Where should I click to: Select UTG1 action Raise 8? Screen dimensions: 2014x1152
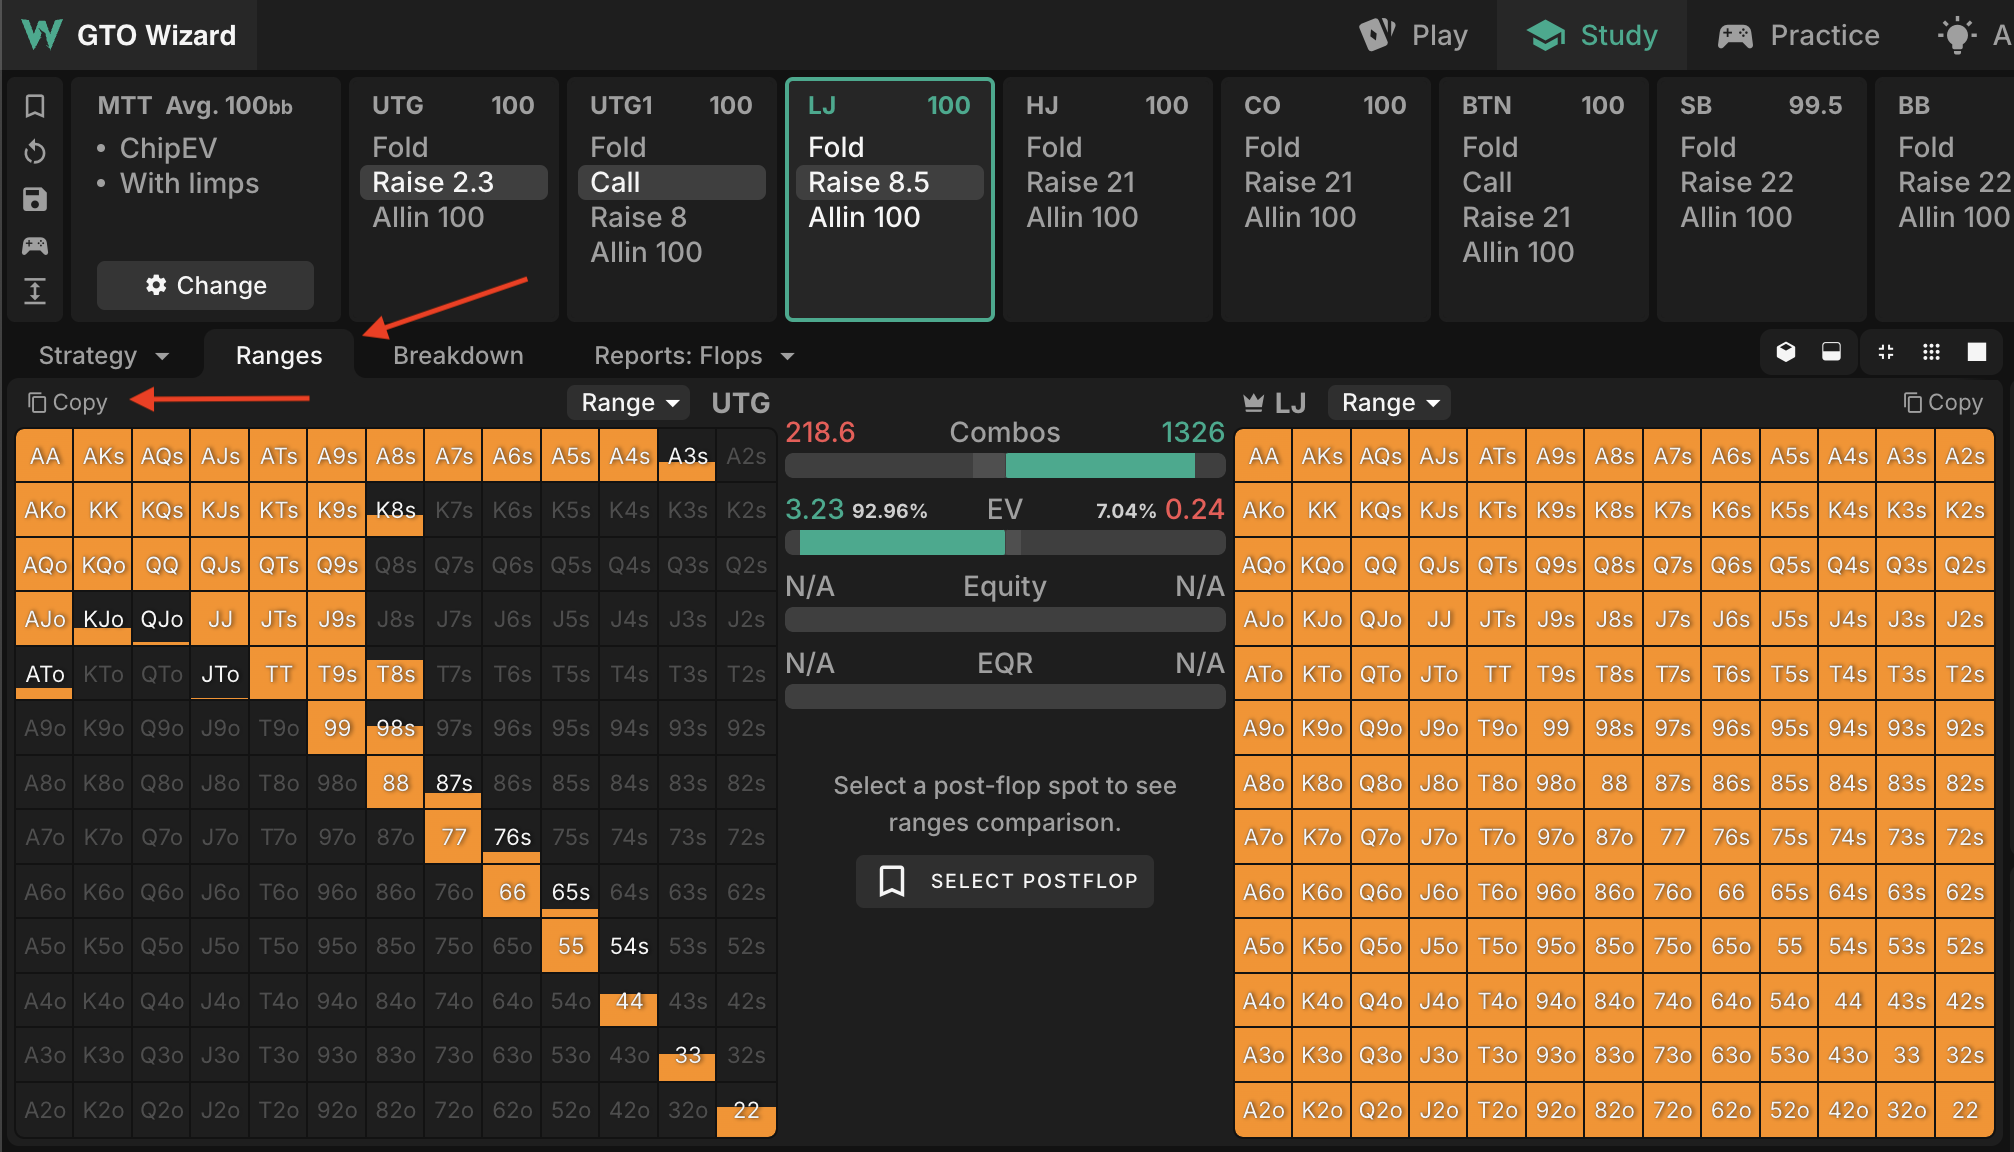(x=638, y=218)
